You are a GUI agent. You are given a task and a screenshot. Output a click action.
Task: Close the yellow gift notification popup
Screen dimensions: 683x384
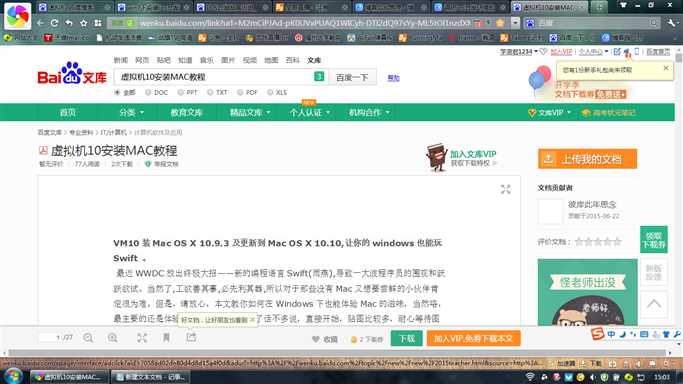(666, 68)
